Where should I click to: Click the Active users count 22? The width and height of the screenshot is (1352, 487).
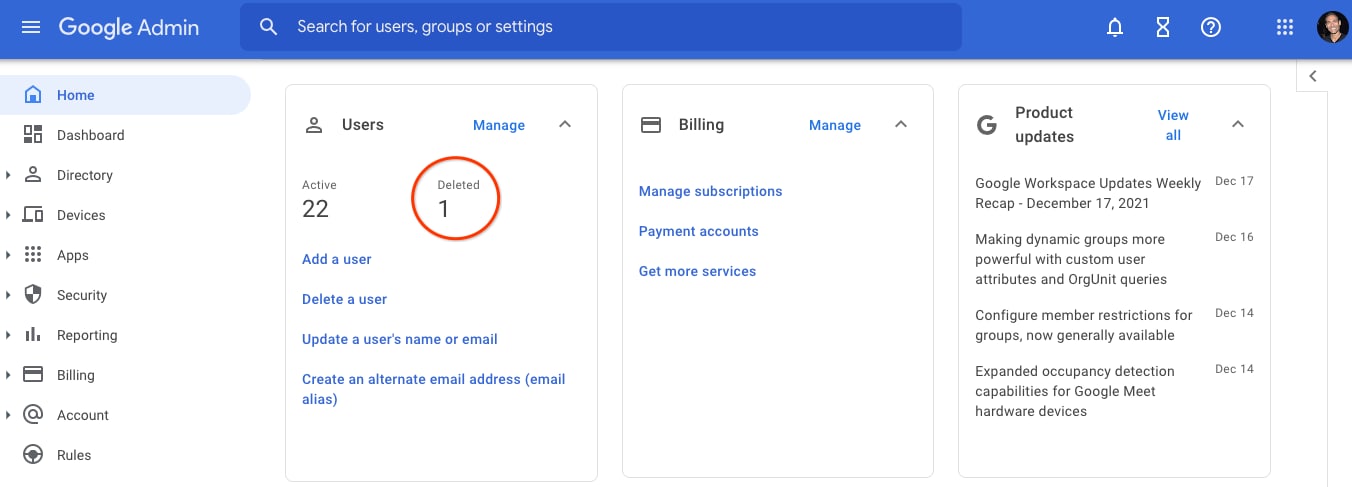(x=316, y=208)
